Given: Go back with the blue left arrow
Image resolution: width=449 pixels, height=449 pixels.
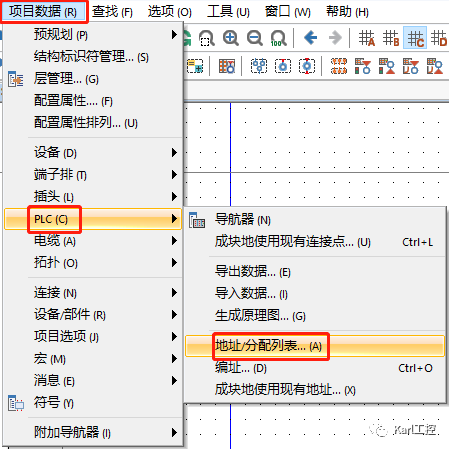Looking at the screenshot, I should [x=310, y=38].
